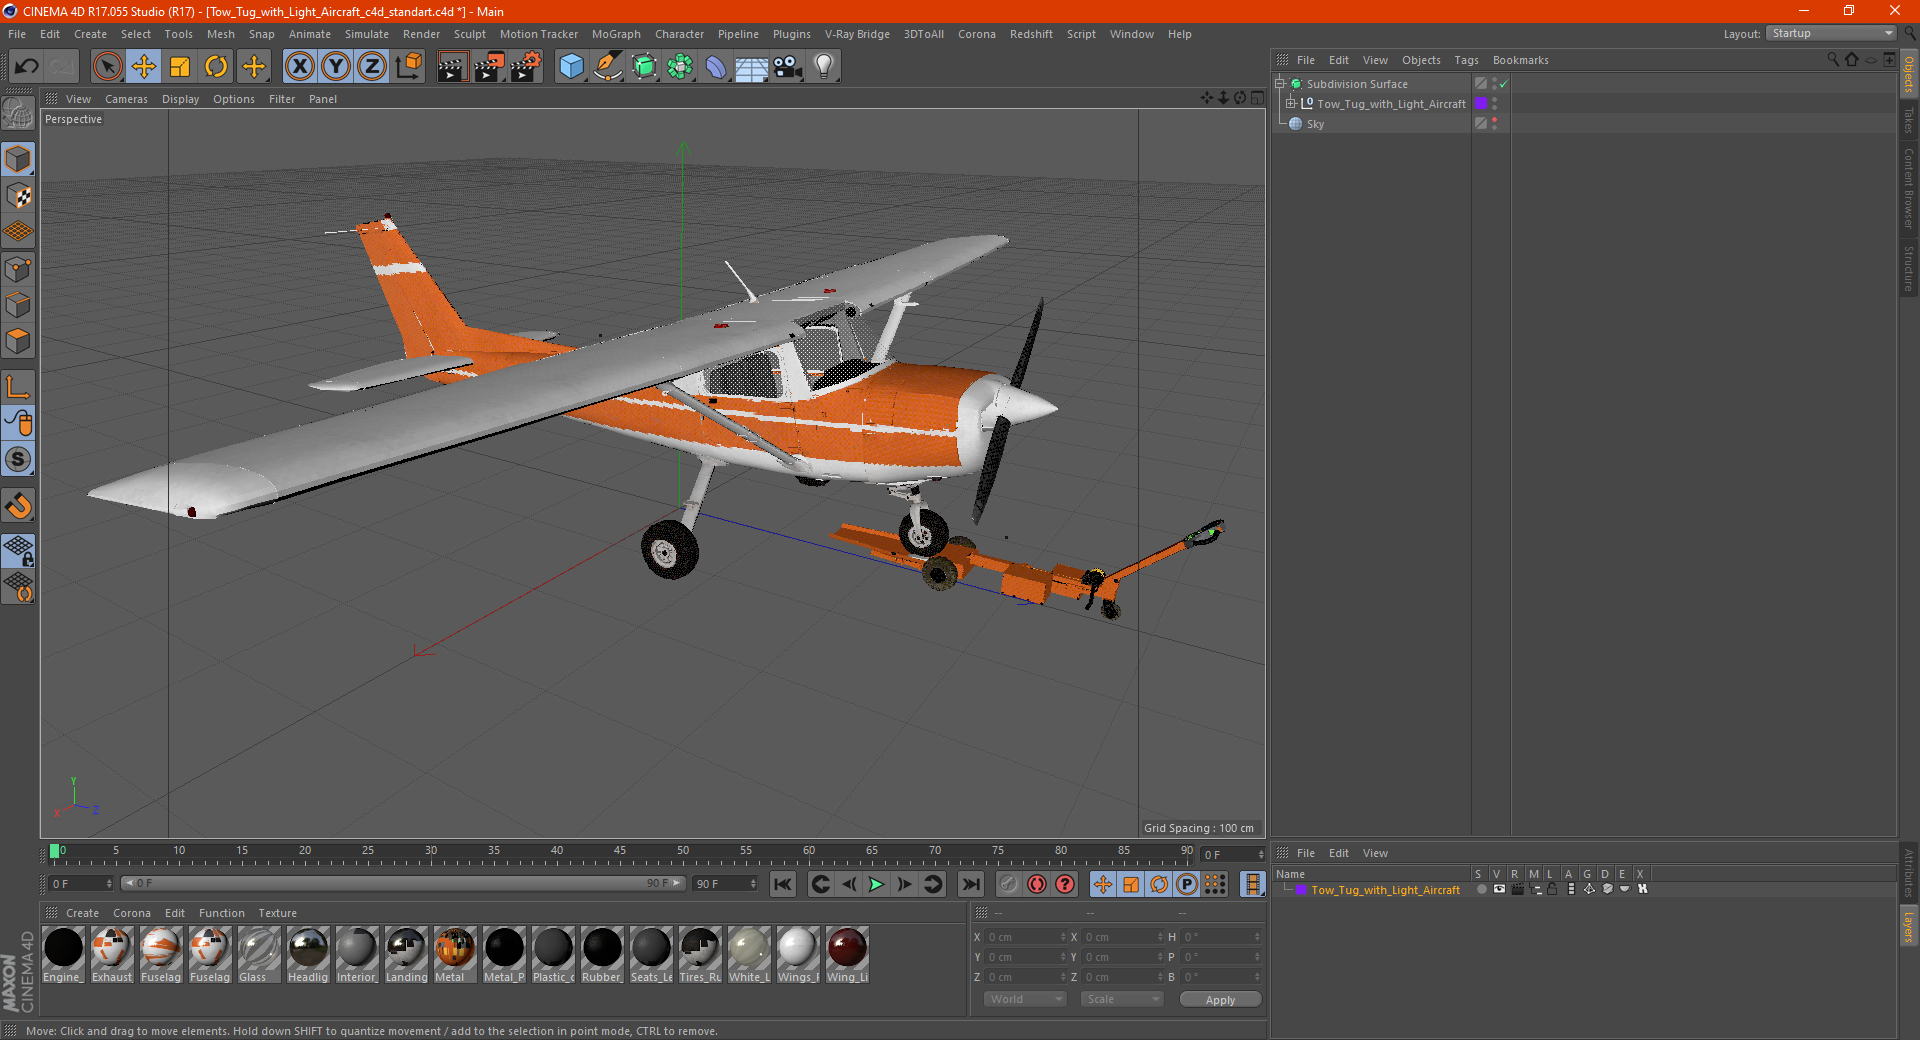Toggle layer visibility eye for Tow_Tug layer
Image resolution: width=1920 pixels, height=1040 pixels.
1498,889
